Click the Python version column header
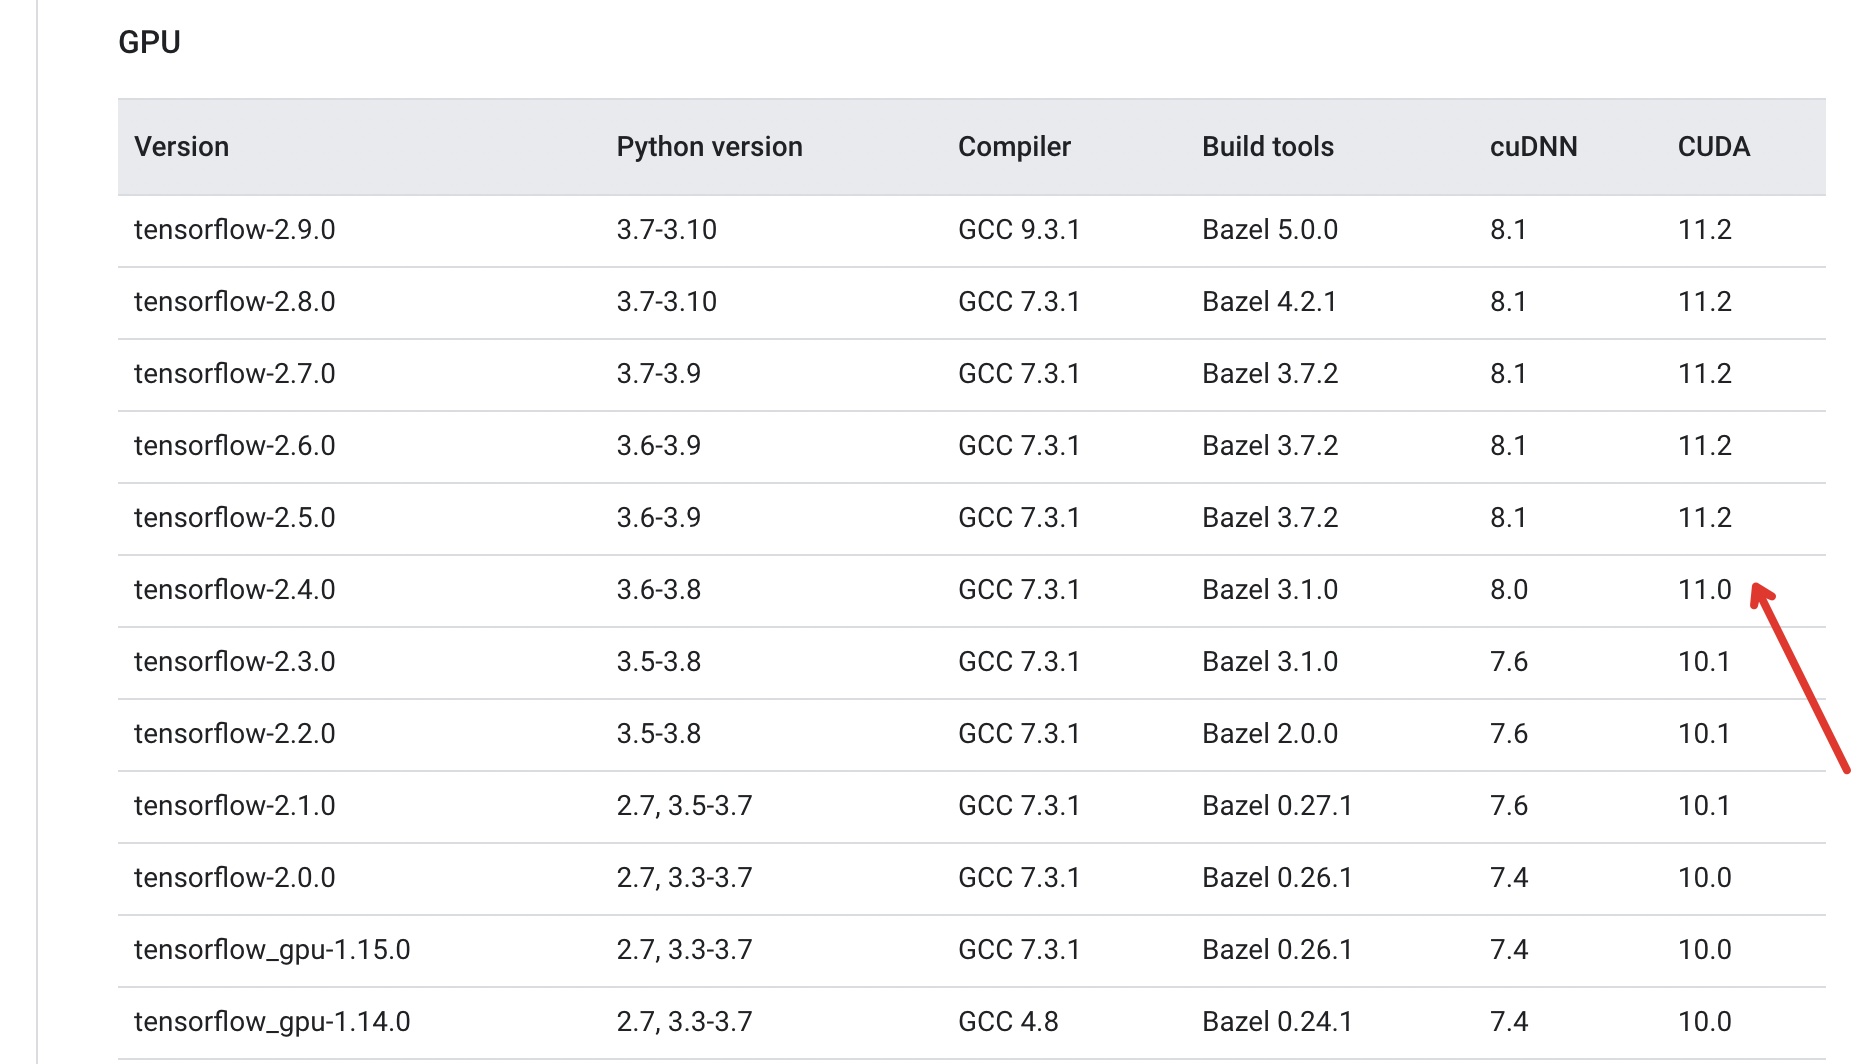1872x1064 pixels. coord(709,147)
